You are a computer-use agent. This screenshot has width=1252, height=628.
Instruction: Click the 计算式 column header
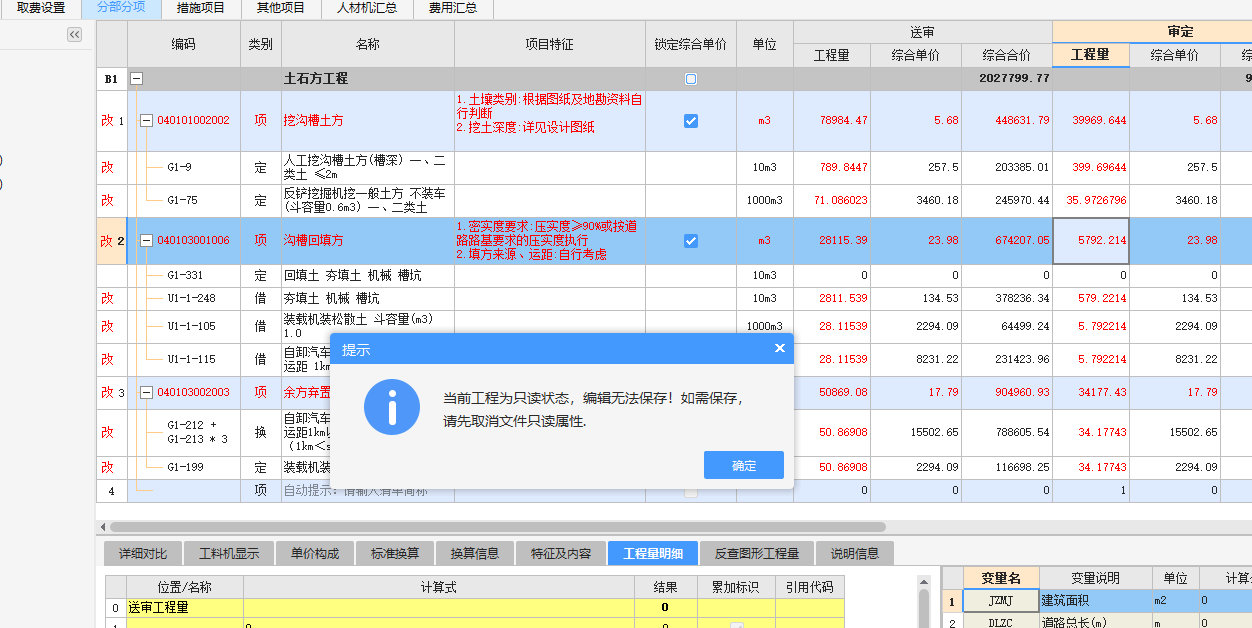[x=438, y=587]
